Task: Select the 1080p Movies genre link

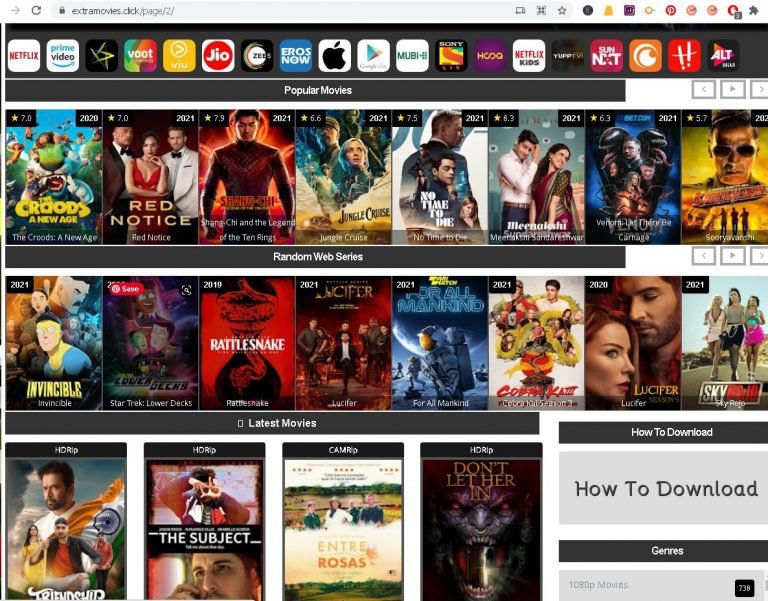Action: [x=598, y=584]
